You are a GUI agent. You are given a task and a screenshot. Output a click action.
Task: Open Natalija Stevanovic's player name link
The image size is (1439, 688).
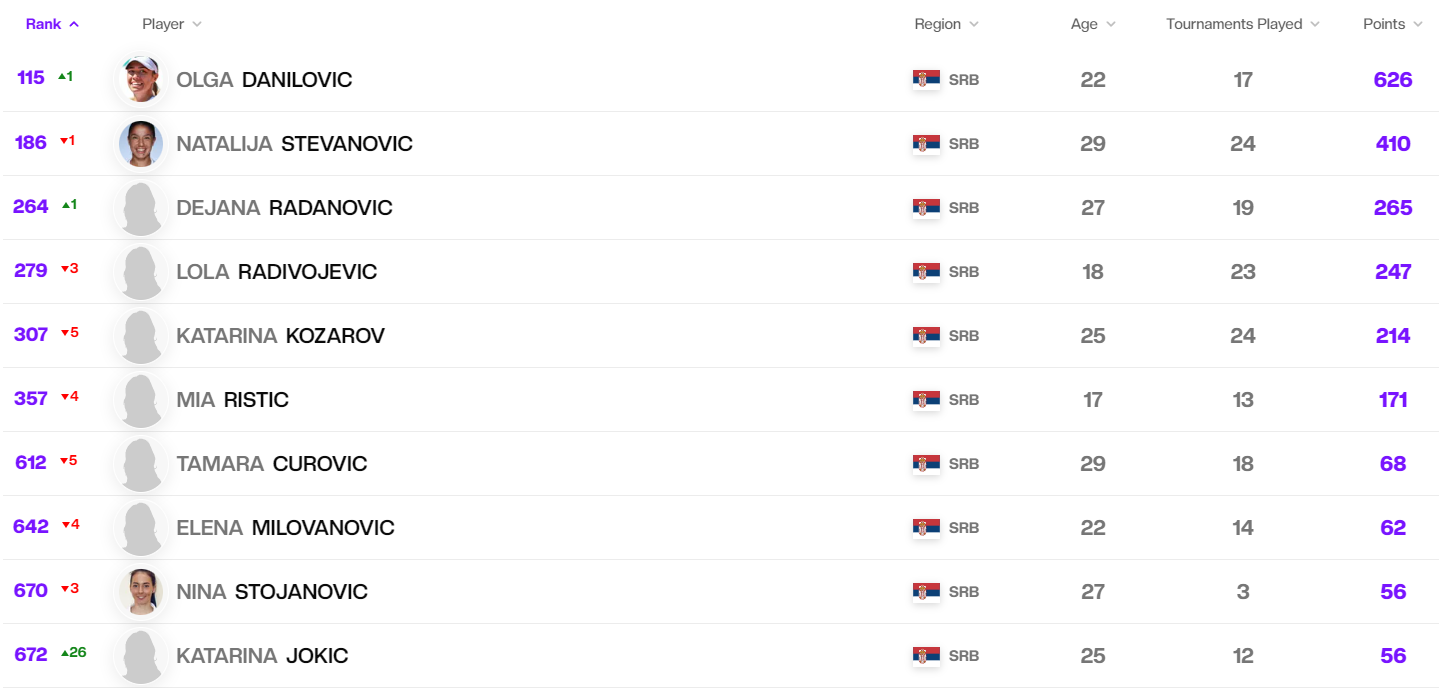tap(294, 144)
